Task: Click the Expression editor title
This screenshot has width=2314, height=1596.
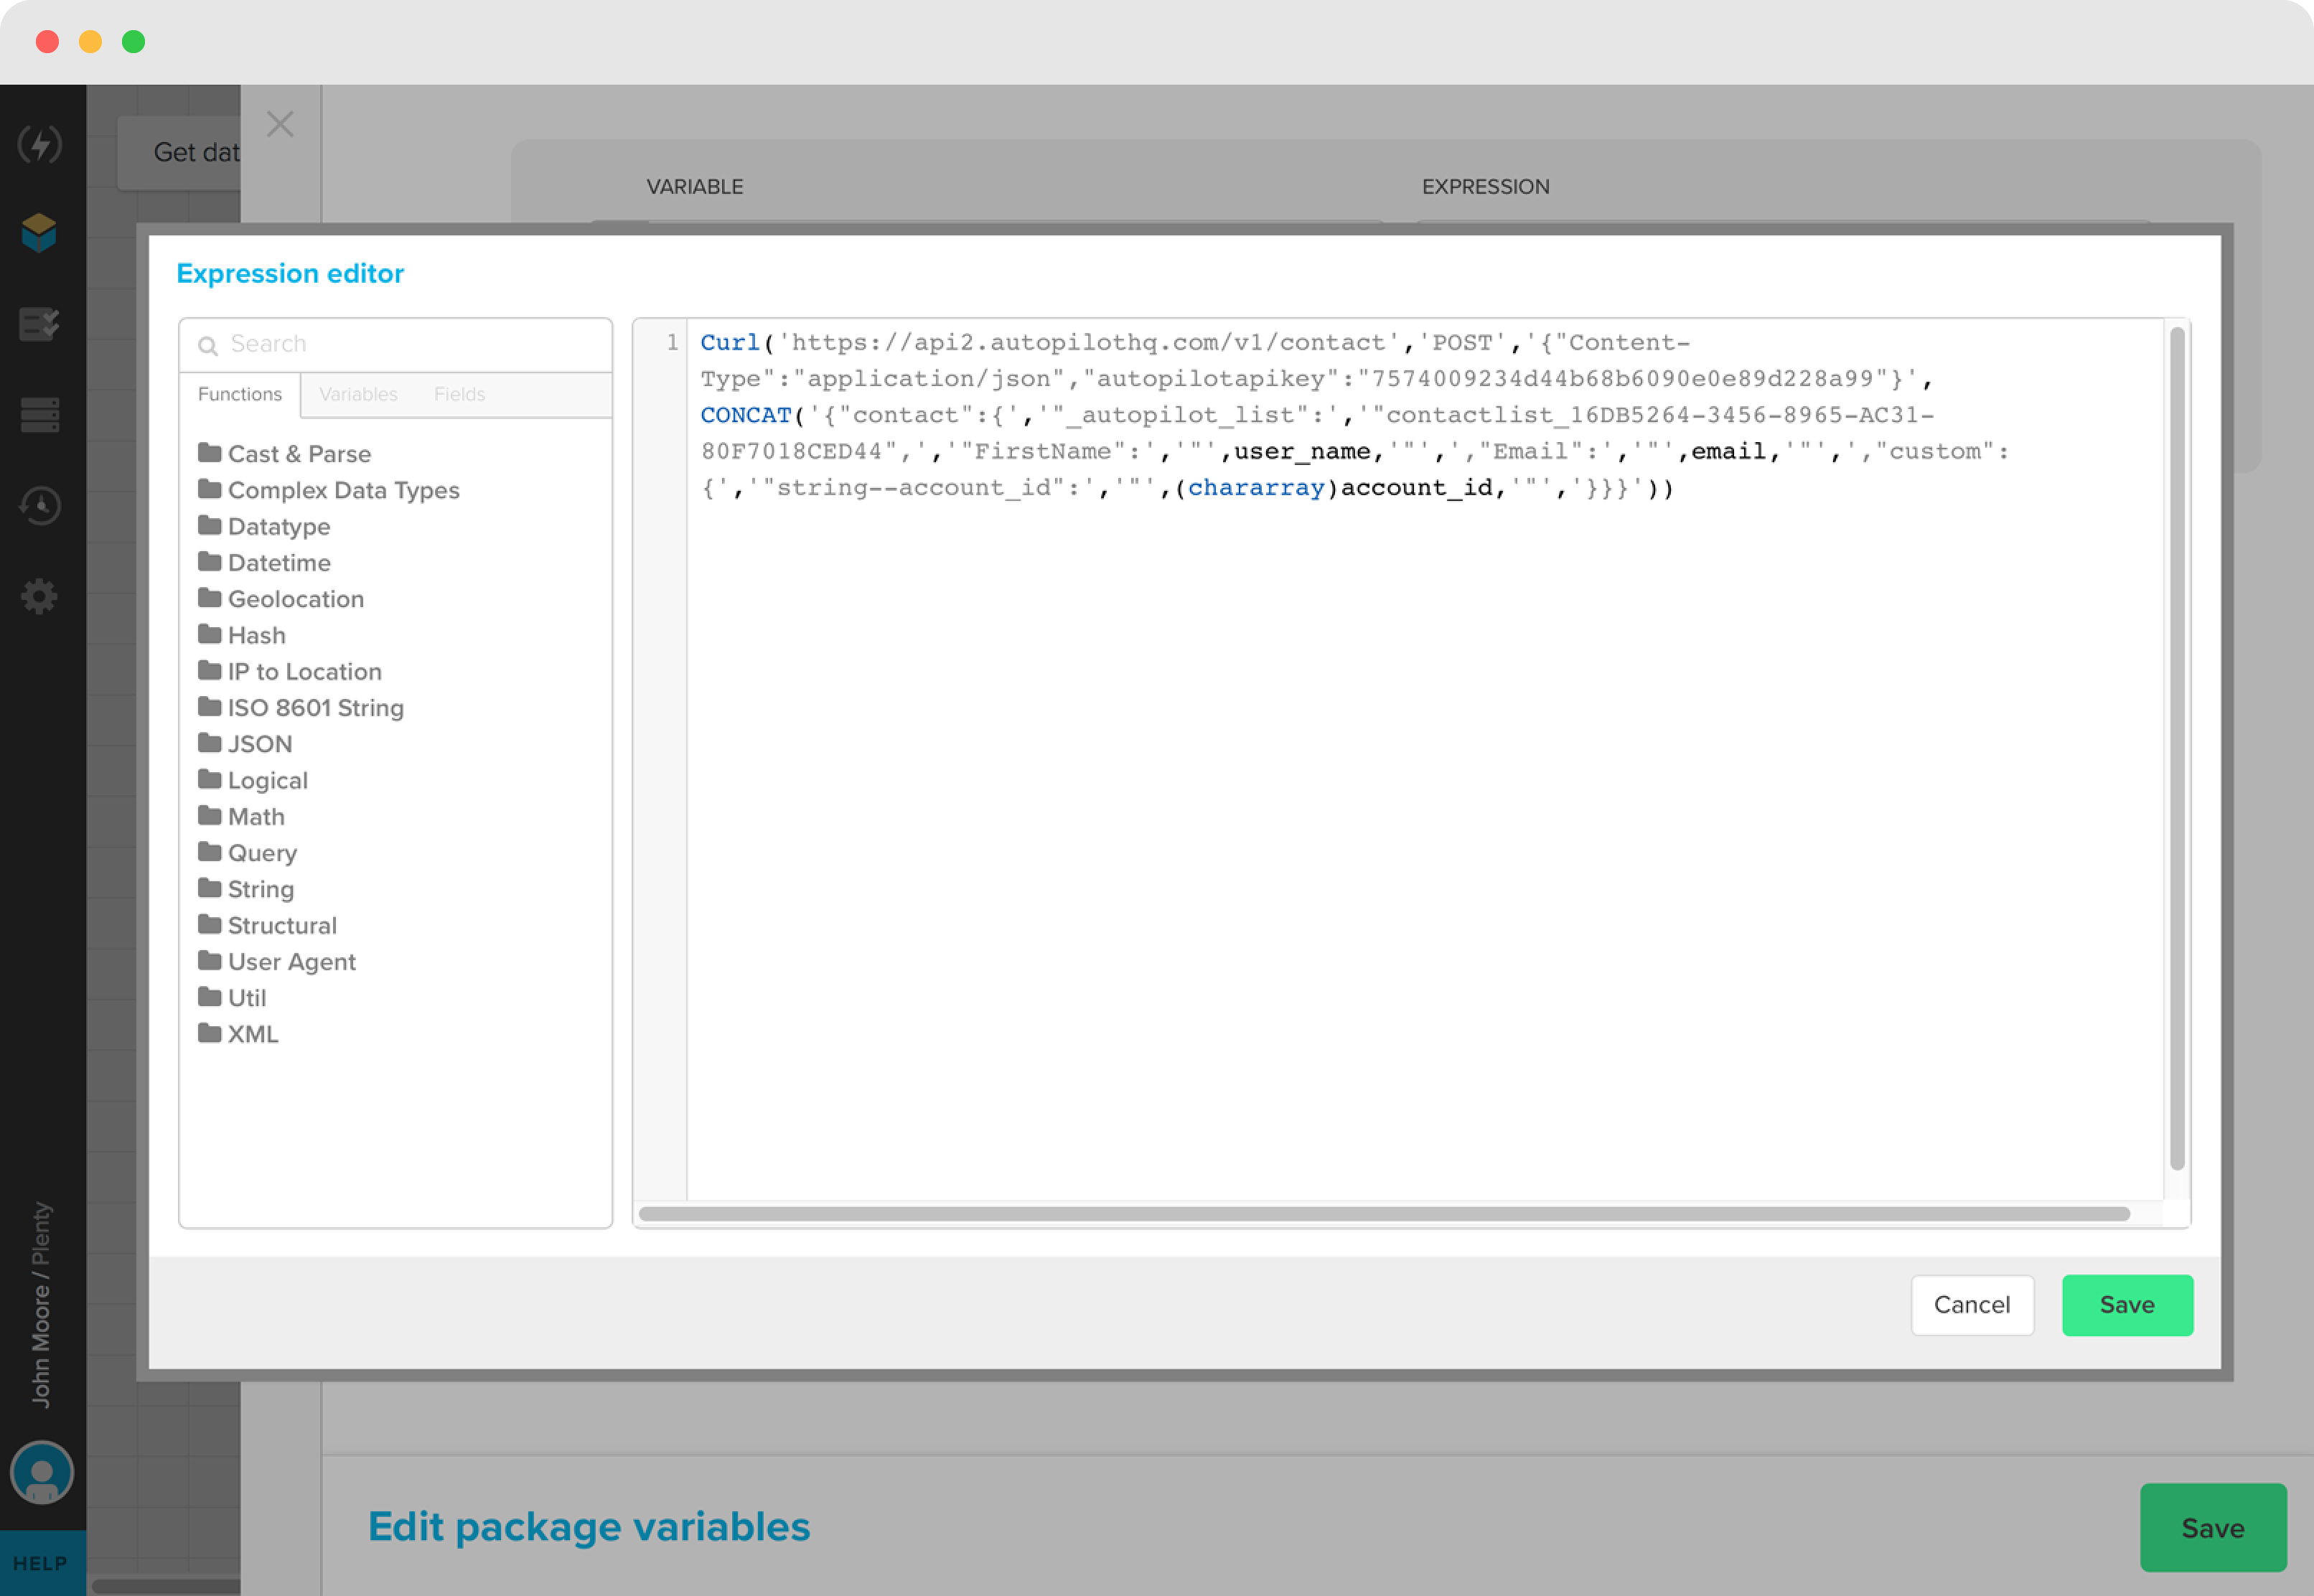Action: point(290,273)
